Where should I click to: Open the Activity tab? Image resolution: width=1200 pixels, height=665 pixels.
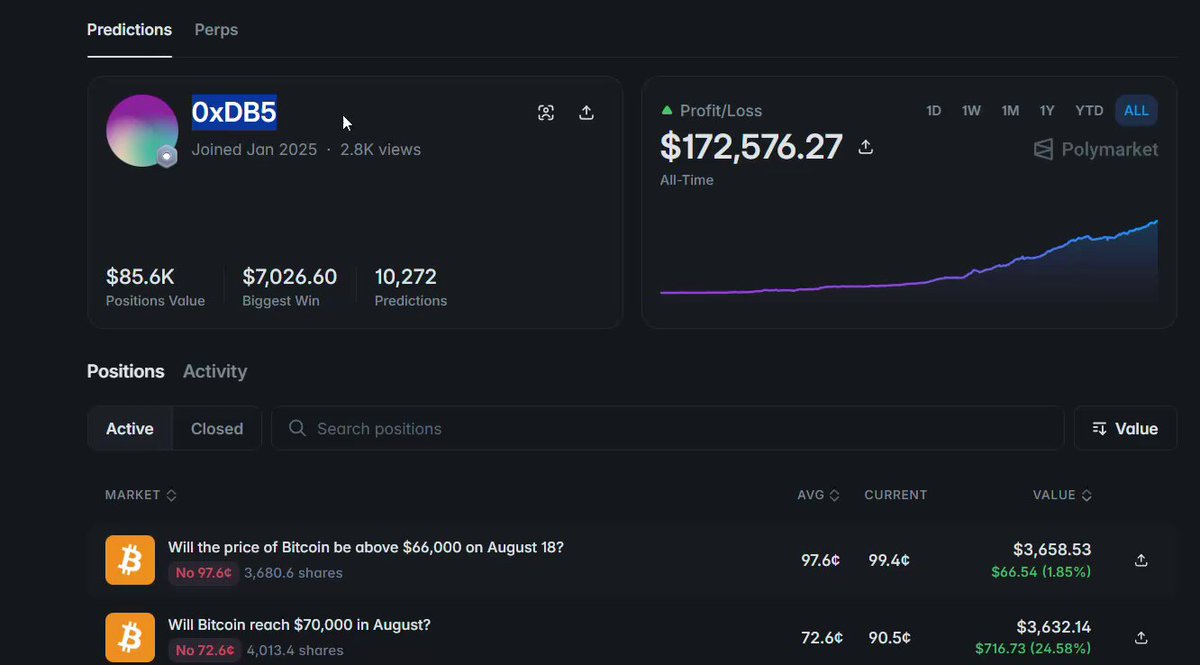pyautogui.click(x=215, y=371)
